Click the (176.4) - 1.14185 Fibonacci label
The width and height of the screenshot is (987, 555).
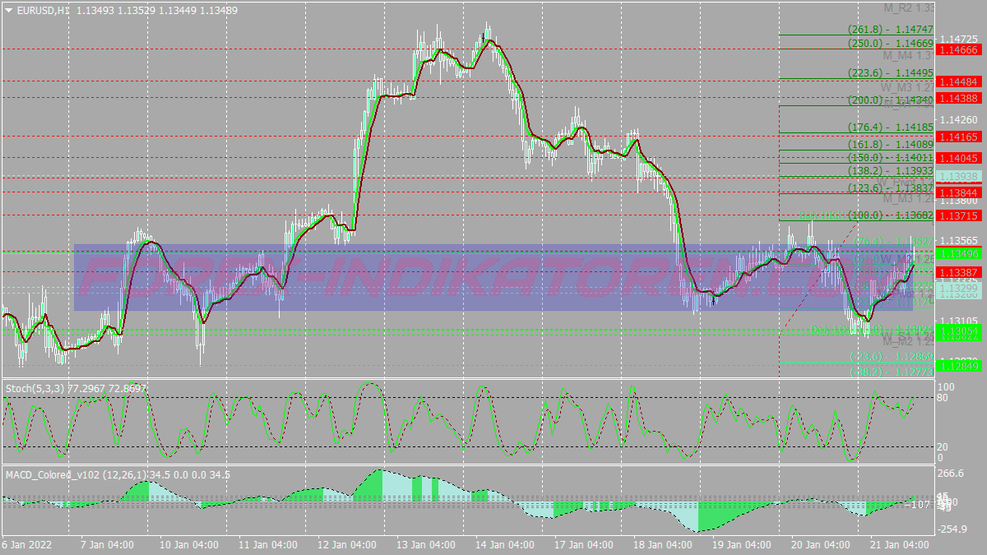[890, 126]
